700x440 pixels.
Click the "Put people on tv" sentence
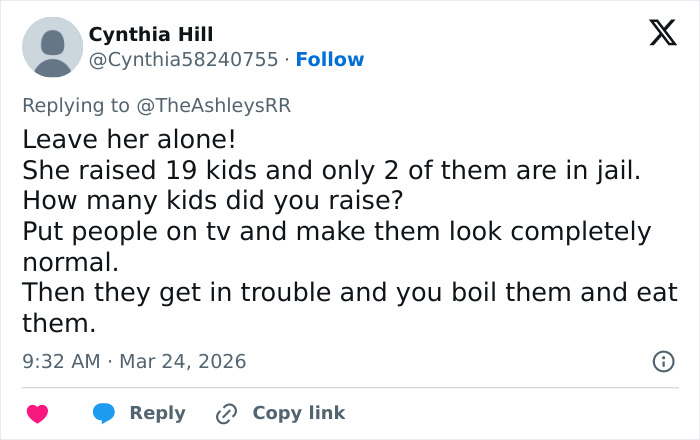point(336,231)
